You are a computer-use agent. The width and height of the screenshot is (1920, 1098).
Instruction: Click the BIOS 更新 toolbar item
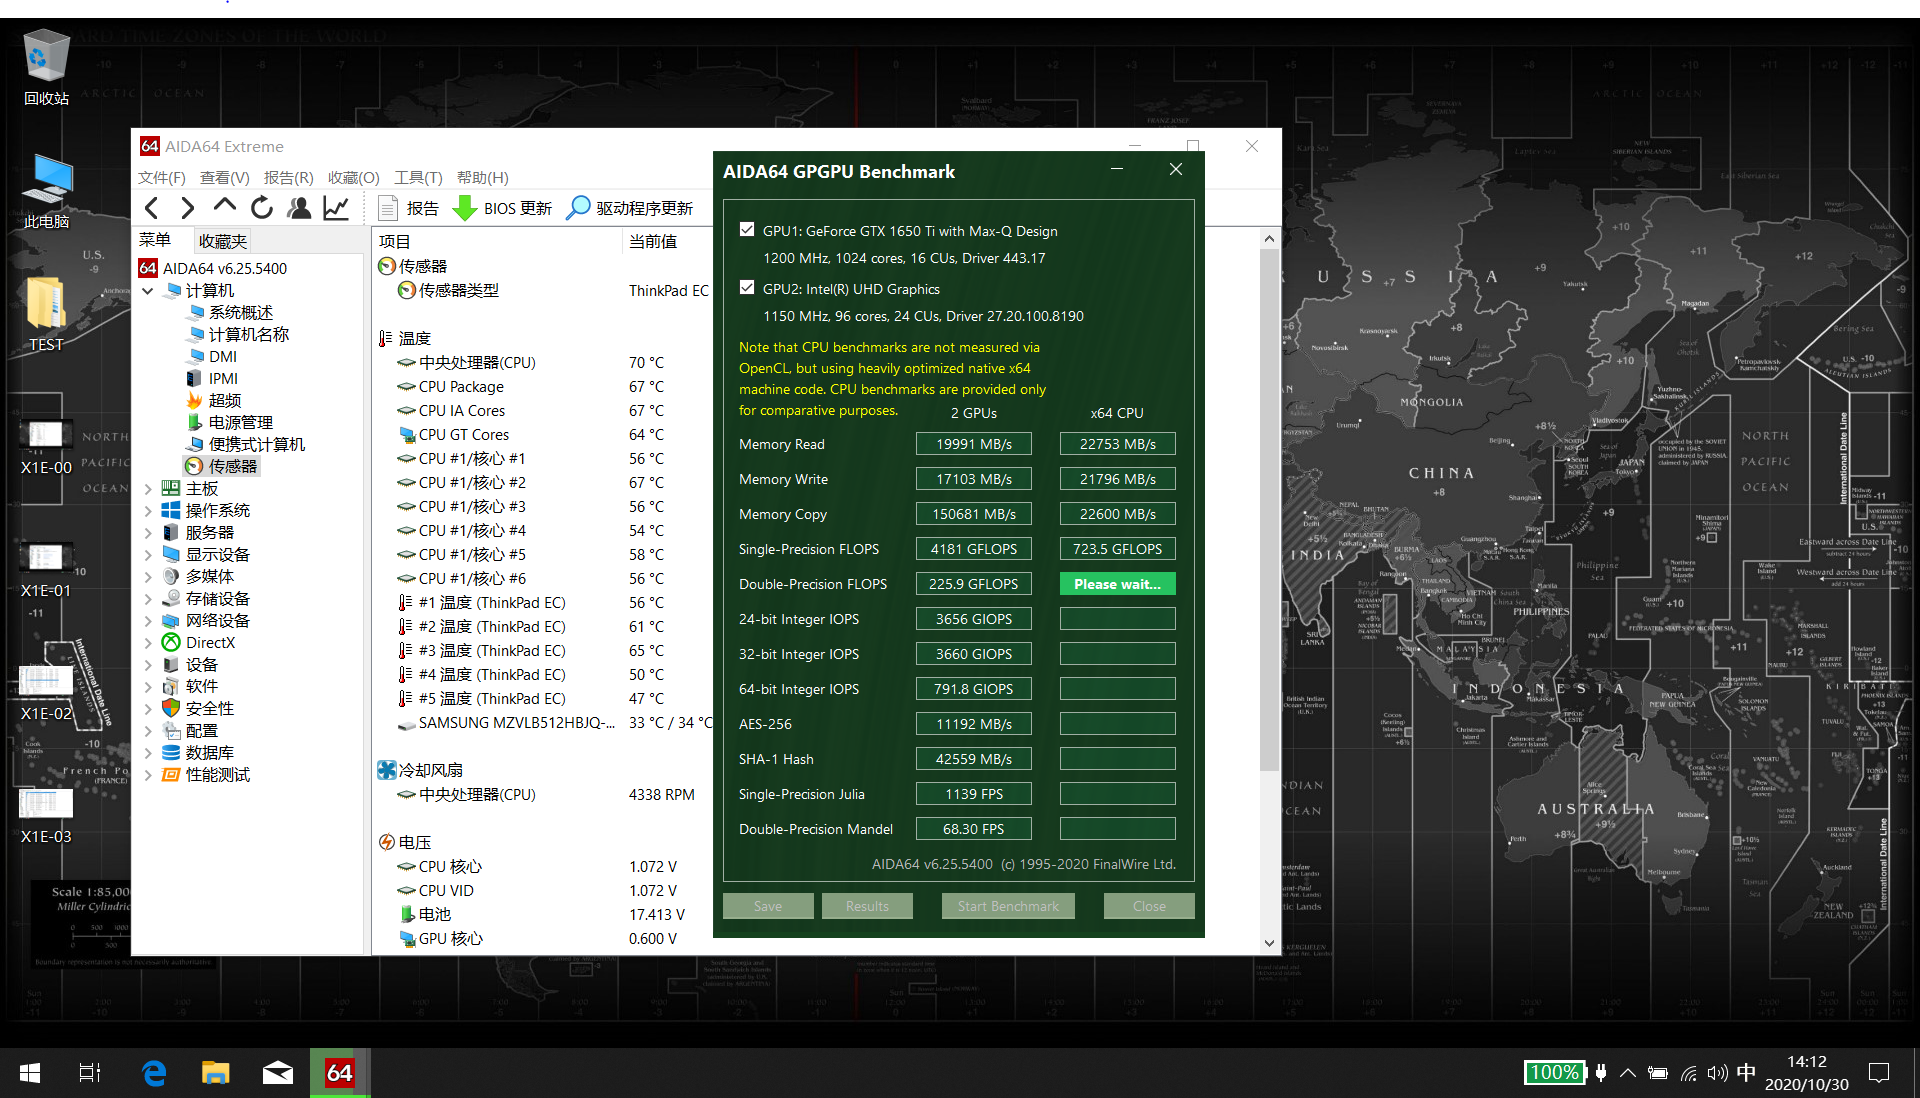pos(502,208)
